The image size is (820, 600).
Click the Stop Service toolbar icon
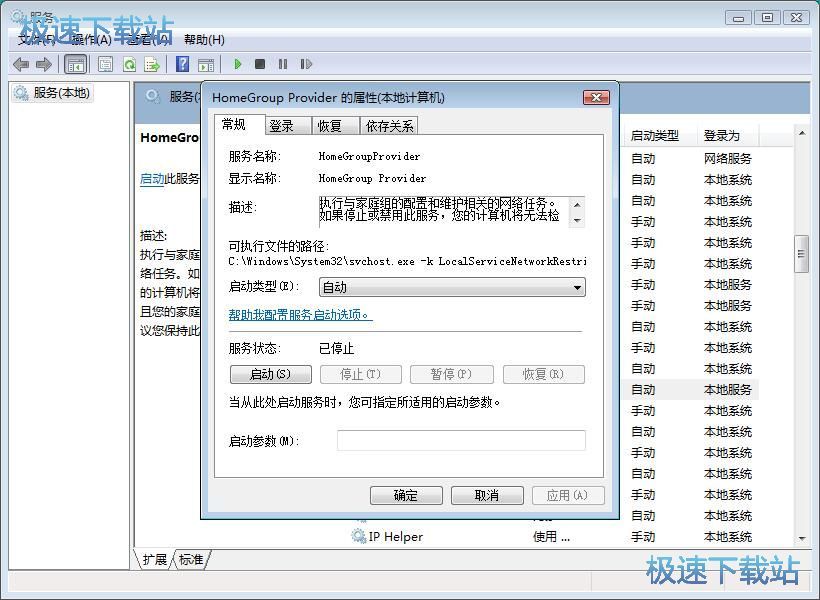[260, 64]
